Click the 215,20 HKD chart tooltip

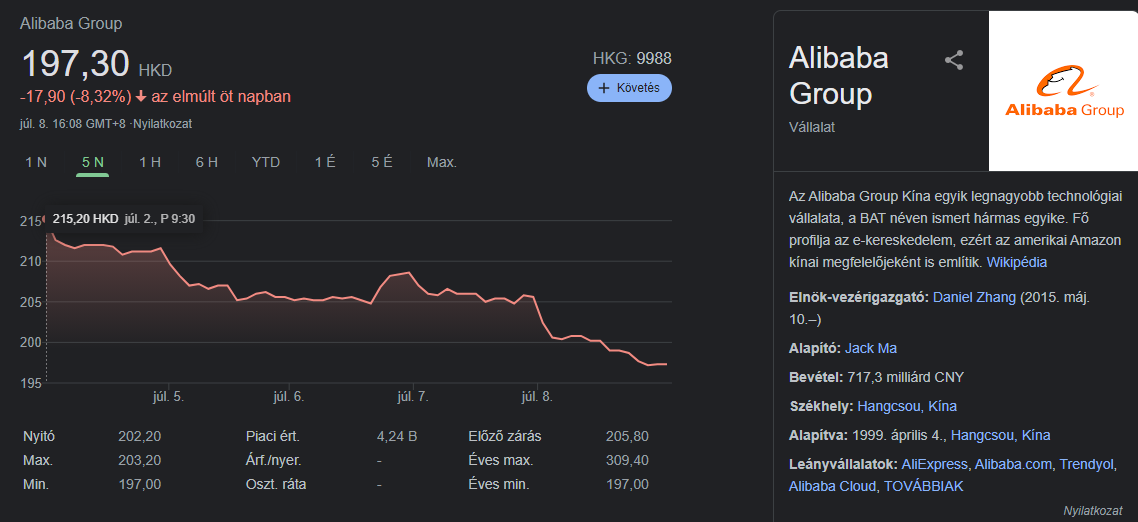click(124, 218)
